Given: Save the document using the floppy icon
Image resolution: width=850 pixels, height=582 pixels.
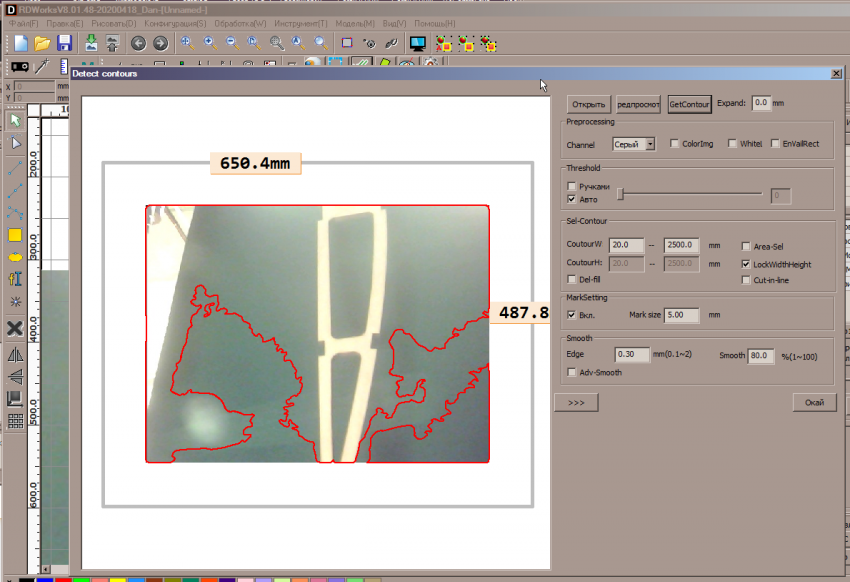Looking at the screenshot, I should pyautogui.click(x=64, y=43).
